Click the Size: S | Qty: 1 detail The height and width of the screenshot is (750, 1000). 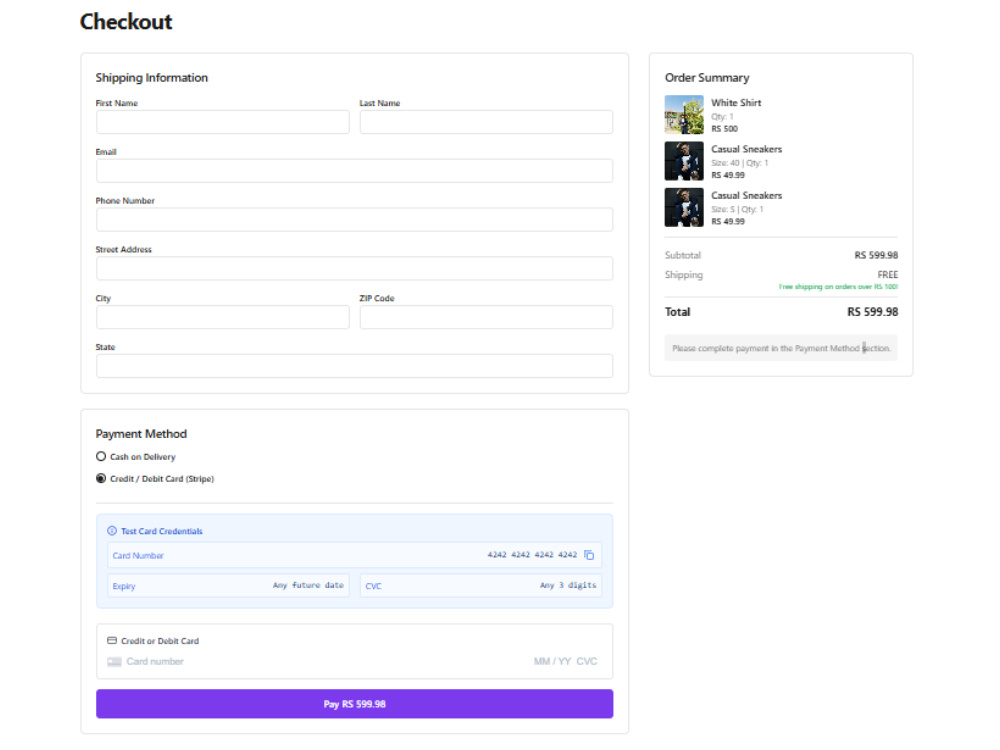tap(737, 209)
